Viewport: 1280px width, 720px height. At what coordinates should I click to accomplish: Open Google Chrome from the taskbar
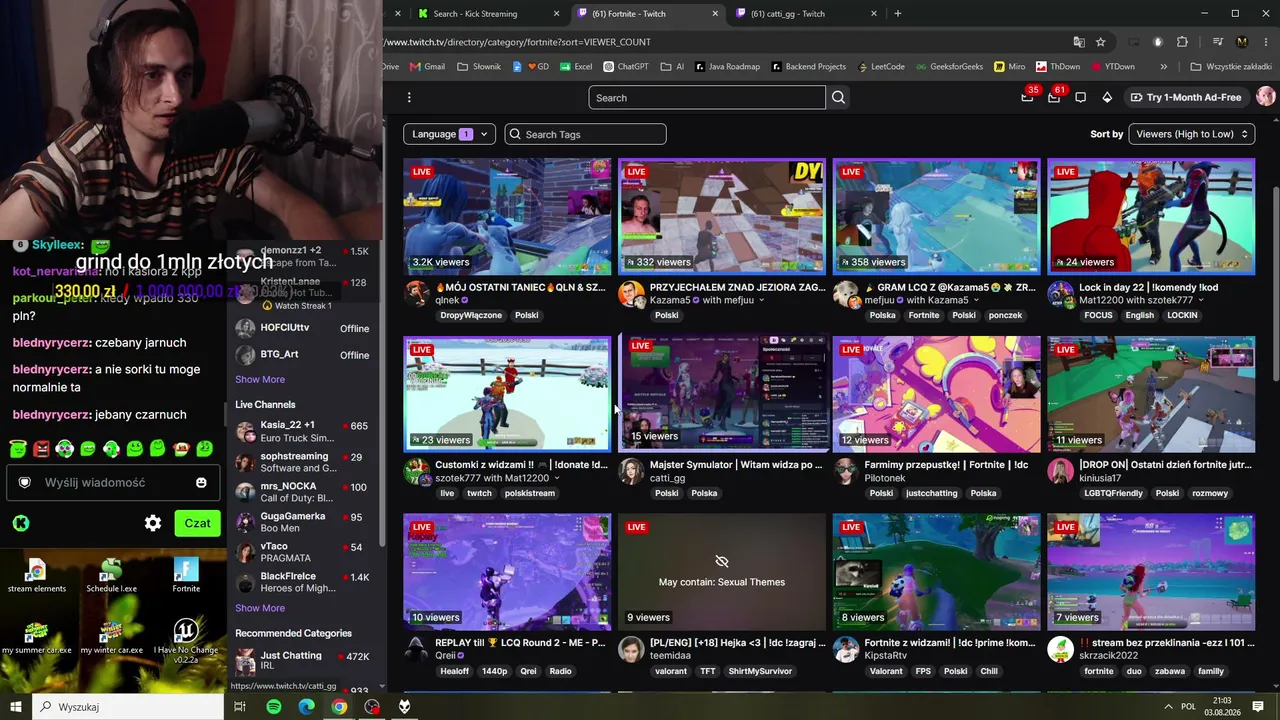point(340,707)
